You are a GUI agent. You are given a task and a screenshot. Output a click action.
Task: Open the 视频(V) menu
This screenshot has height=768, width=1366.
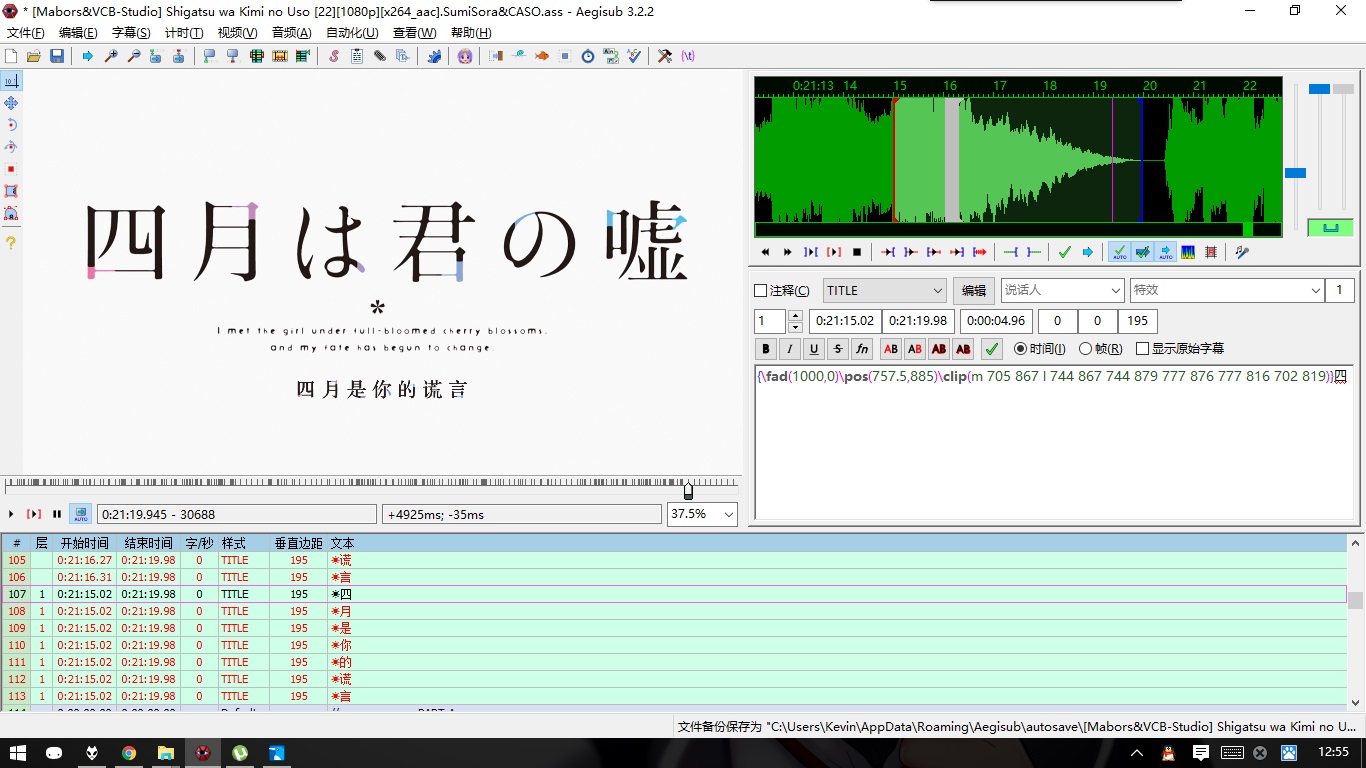point(237,33)
